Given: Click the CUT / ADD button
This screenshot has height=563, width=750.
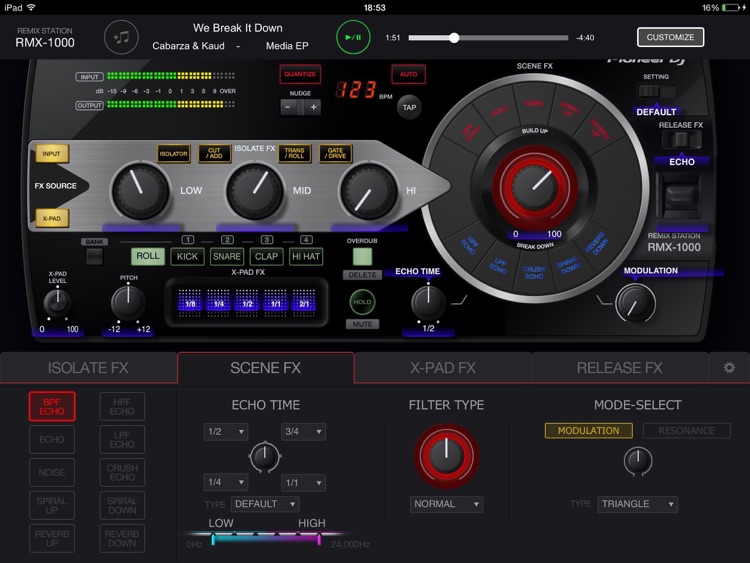Looking at the screenshot, I should coord(214,154).
